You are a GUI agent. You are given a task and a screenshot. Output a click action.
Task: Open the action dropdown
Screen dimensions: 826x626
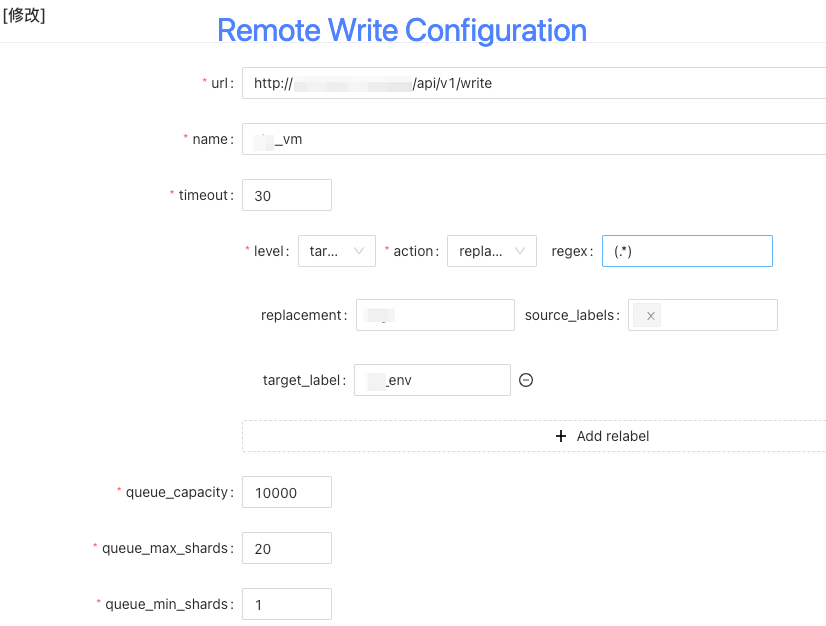coord(491,251)
